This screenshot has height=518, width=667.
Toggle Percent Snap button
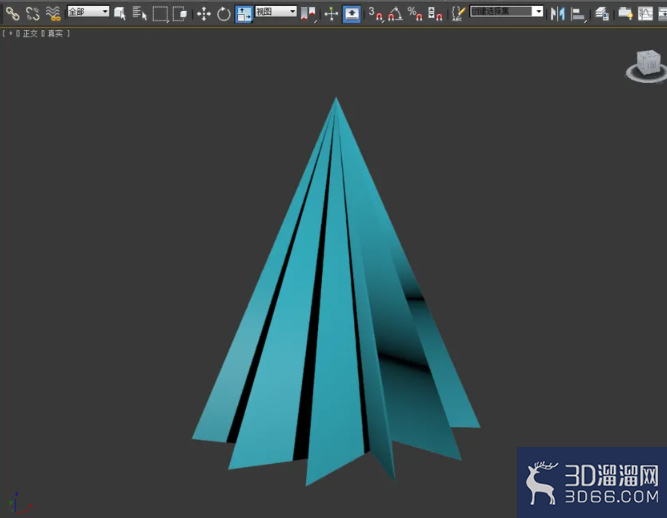415,14
